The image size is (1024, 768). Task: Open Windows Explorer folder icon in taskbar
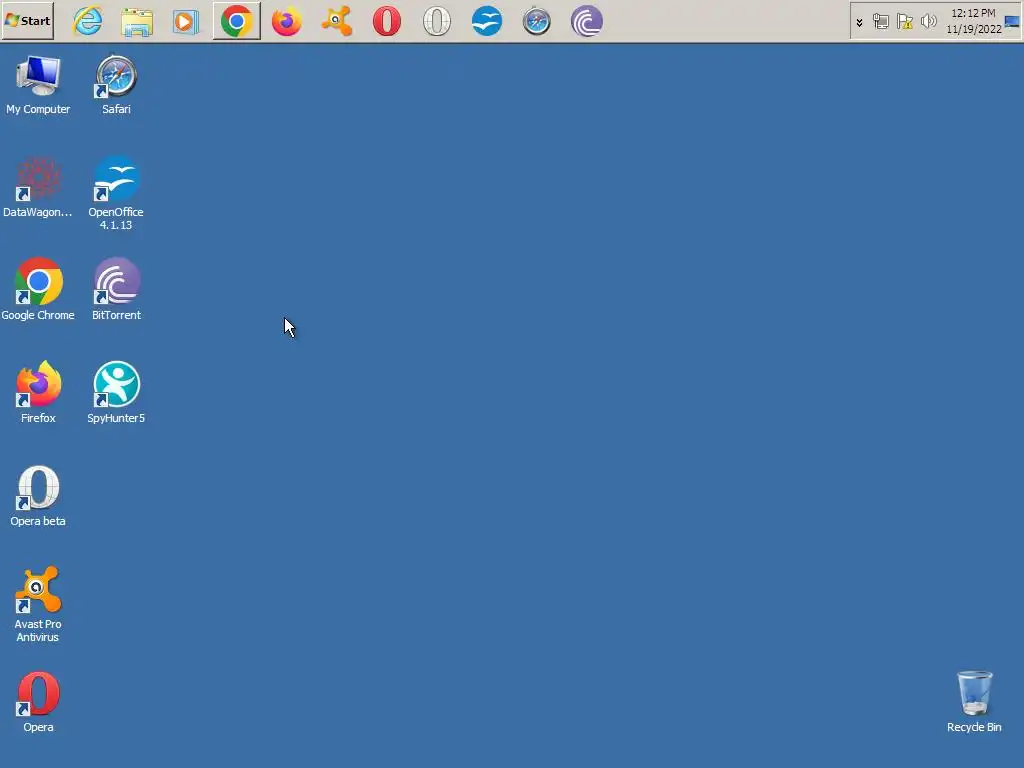click(x=137, y=21)
